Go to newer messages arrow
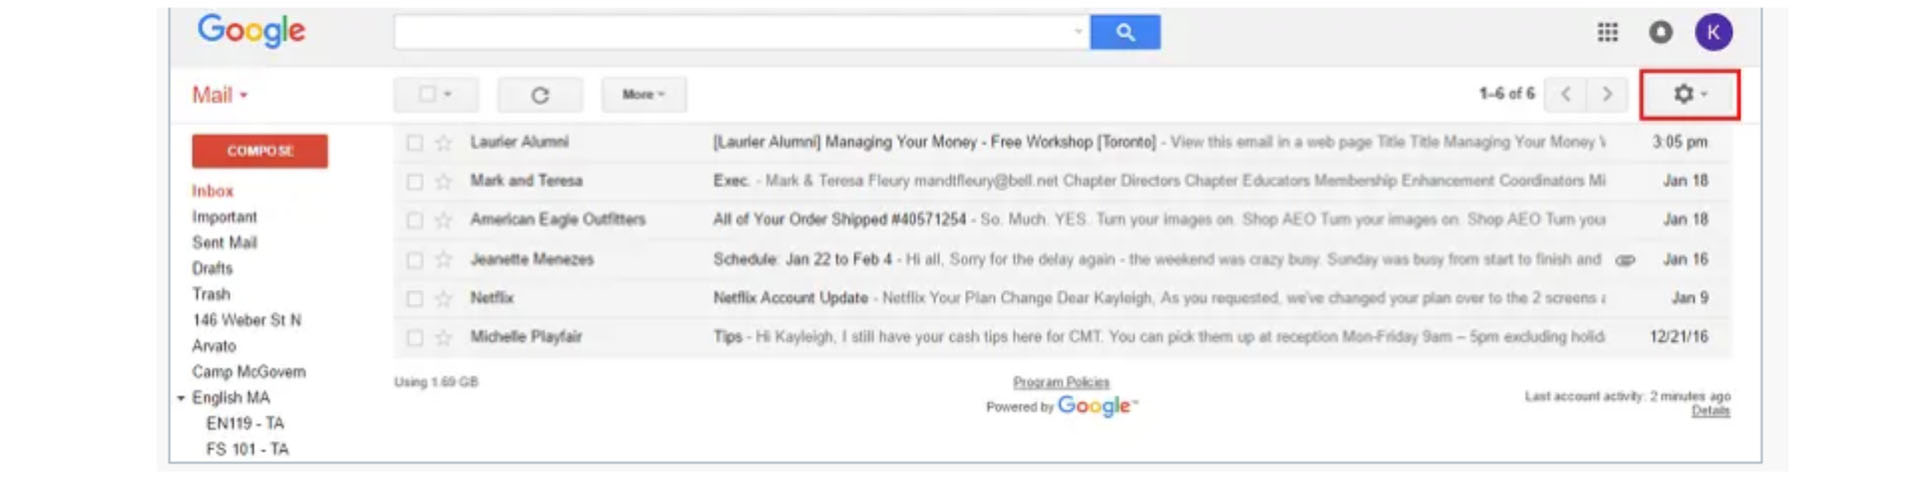Screen dimensions: 1920x488 [x=1565, y=94]
